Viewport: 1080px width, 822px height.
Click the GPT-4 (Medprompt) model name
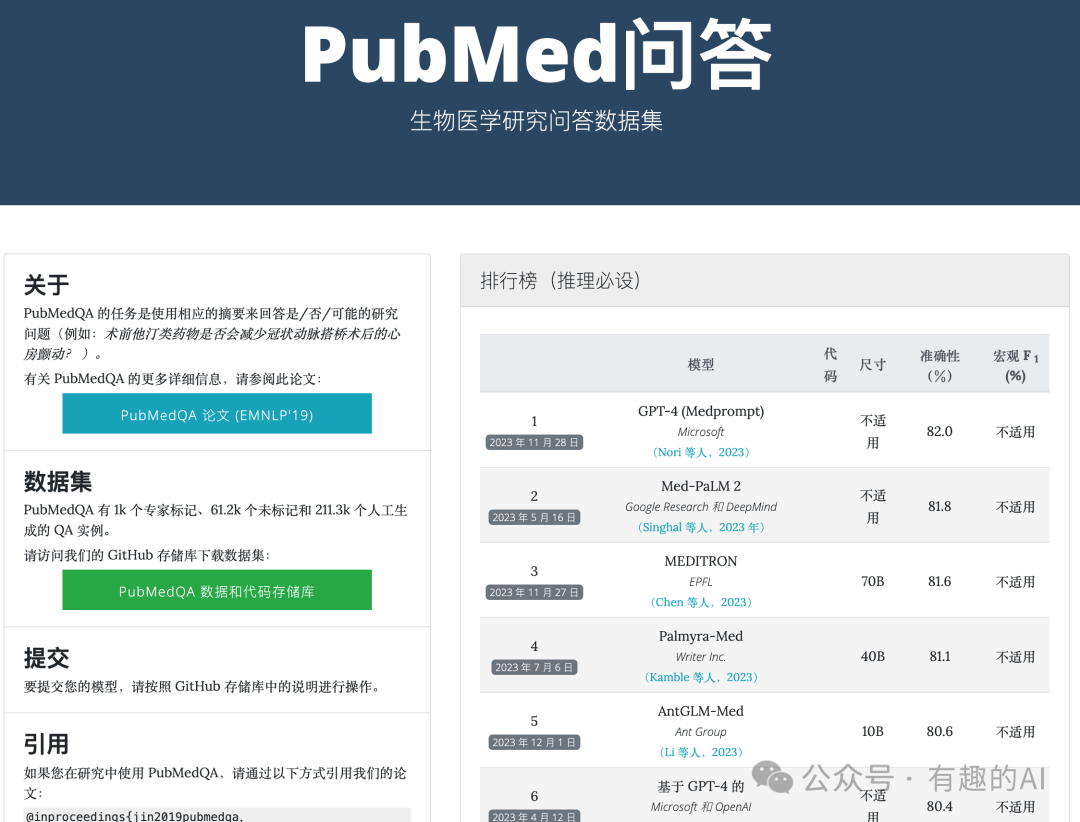coord(700,411)
